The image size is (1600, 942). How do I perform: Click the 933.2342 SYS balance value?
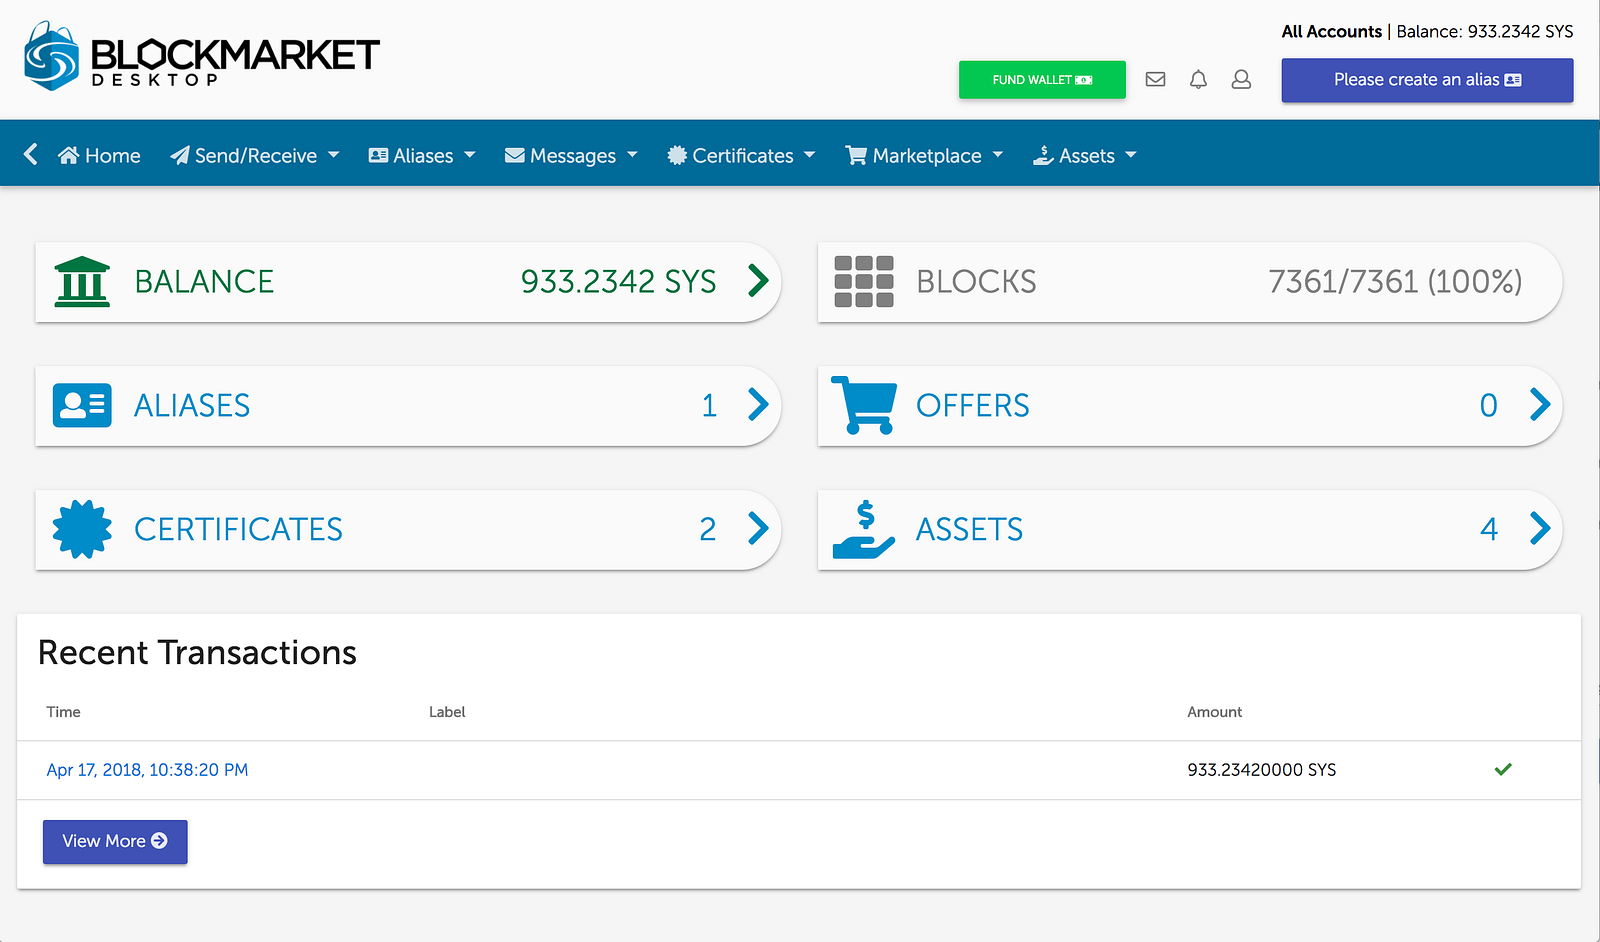[618, 282]
